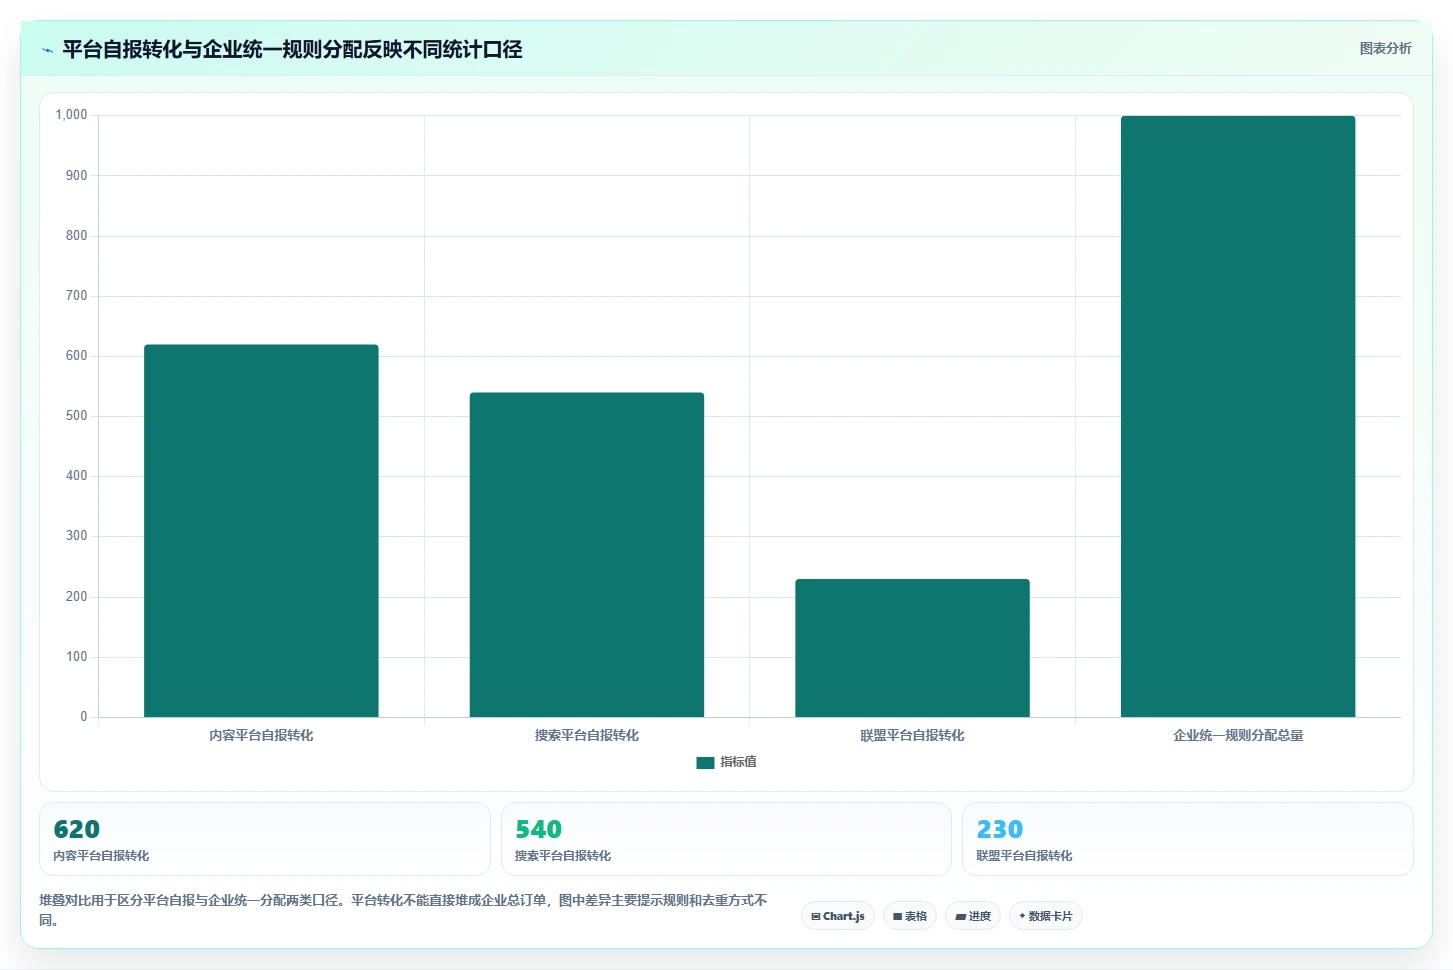The width and height of the screenshot is (1453, 970).
Task: Click the 联盟平台自报转化 bar in chart
Action: click(912, 648)
